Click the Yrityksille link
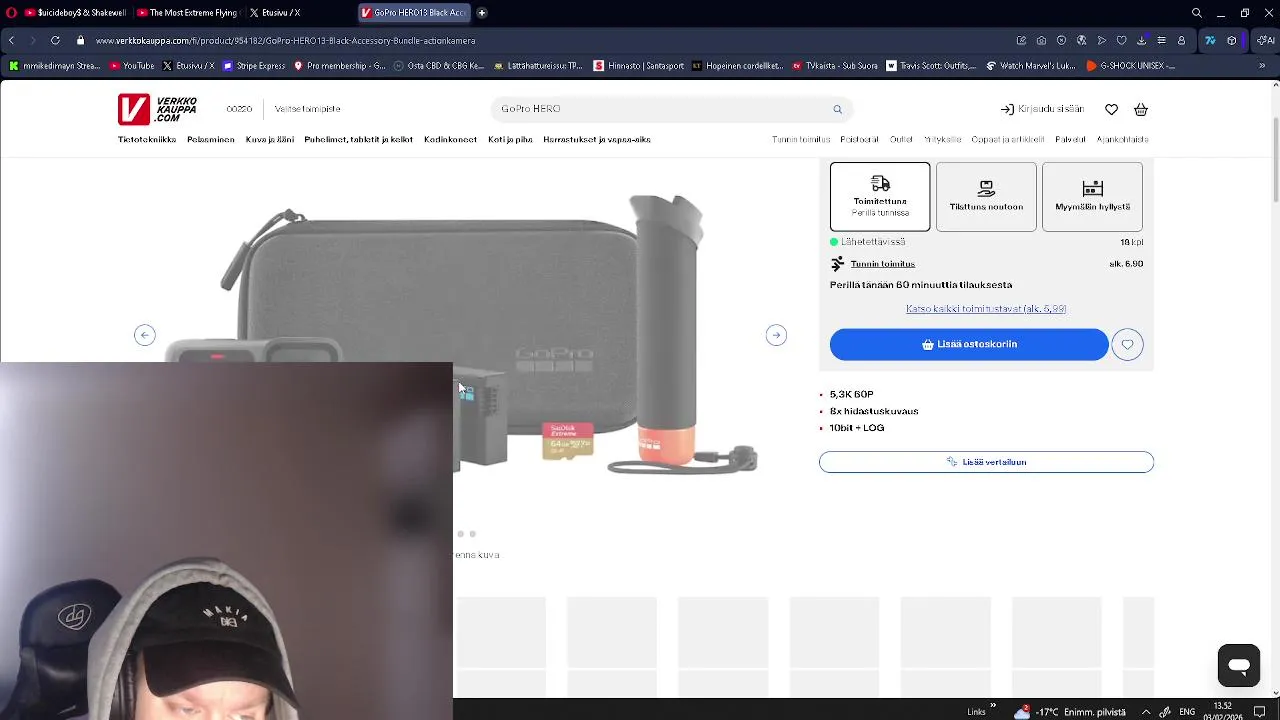This screenshot has width=1280, height=720. point(942,140)
